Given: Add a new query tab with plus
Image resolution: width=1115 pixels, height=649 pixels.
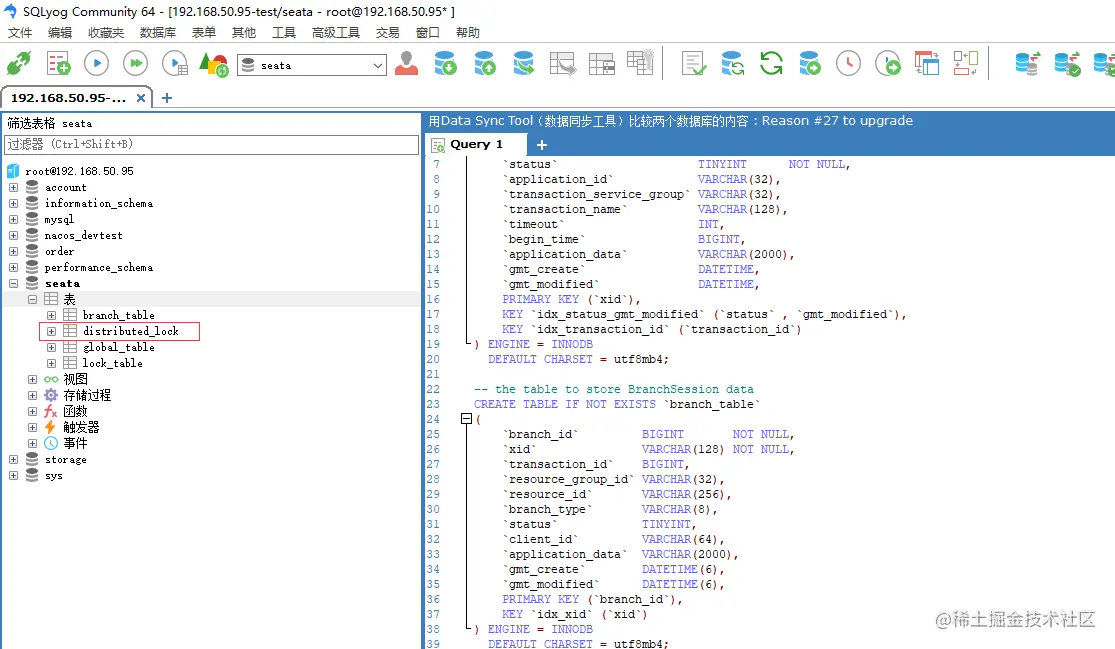Looking at the screenshot, I should (542, 145).
